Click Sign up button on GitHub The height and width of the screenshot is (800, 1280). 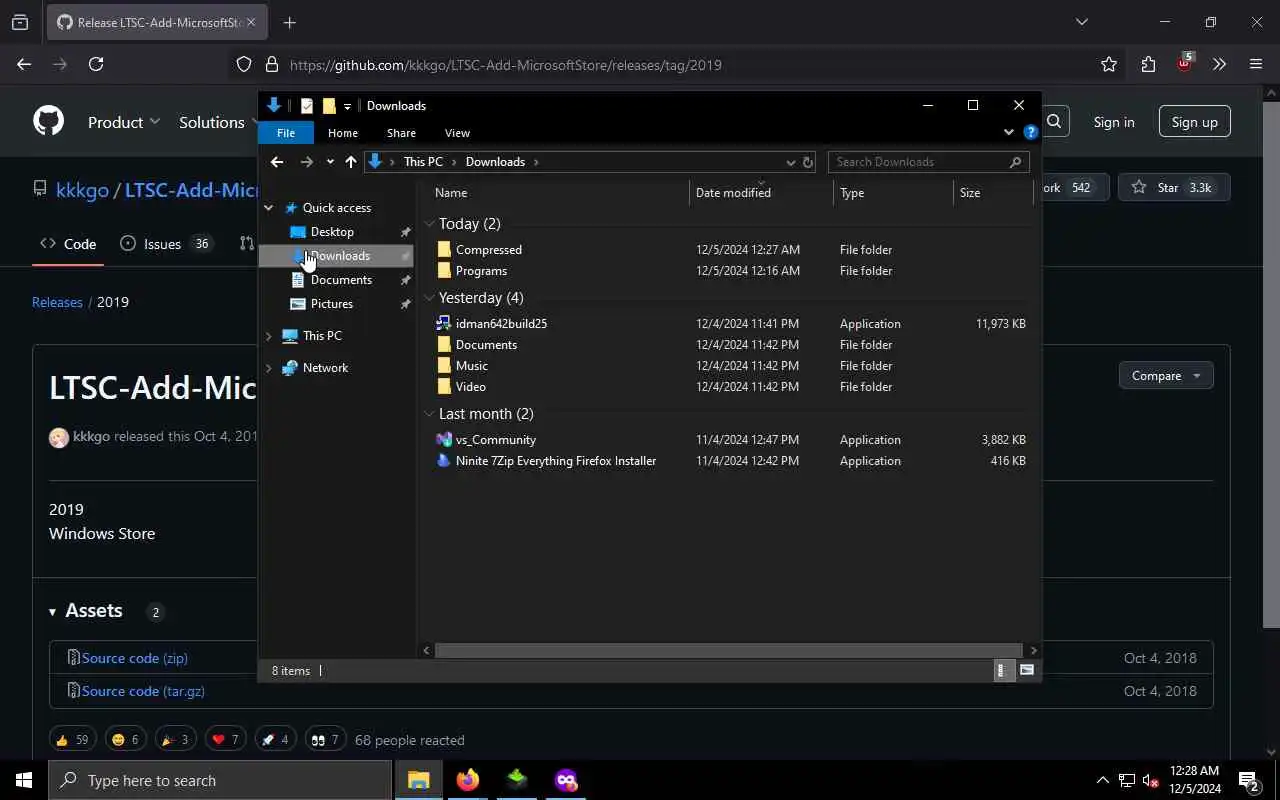coord(1194,122)
